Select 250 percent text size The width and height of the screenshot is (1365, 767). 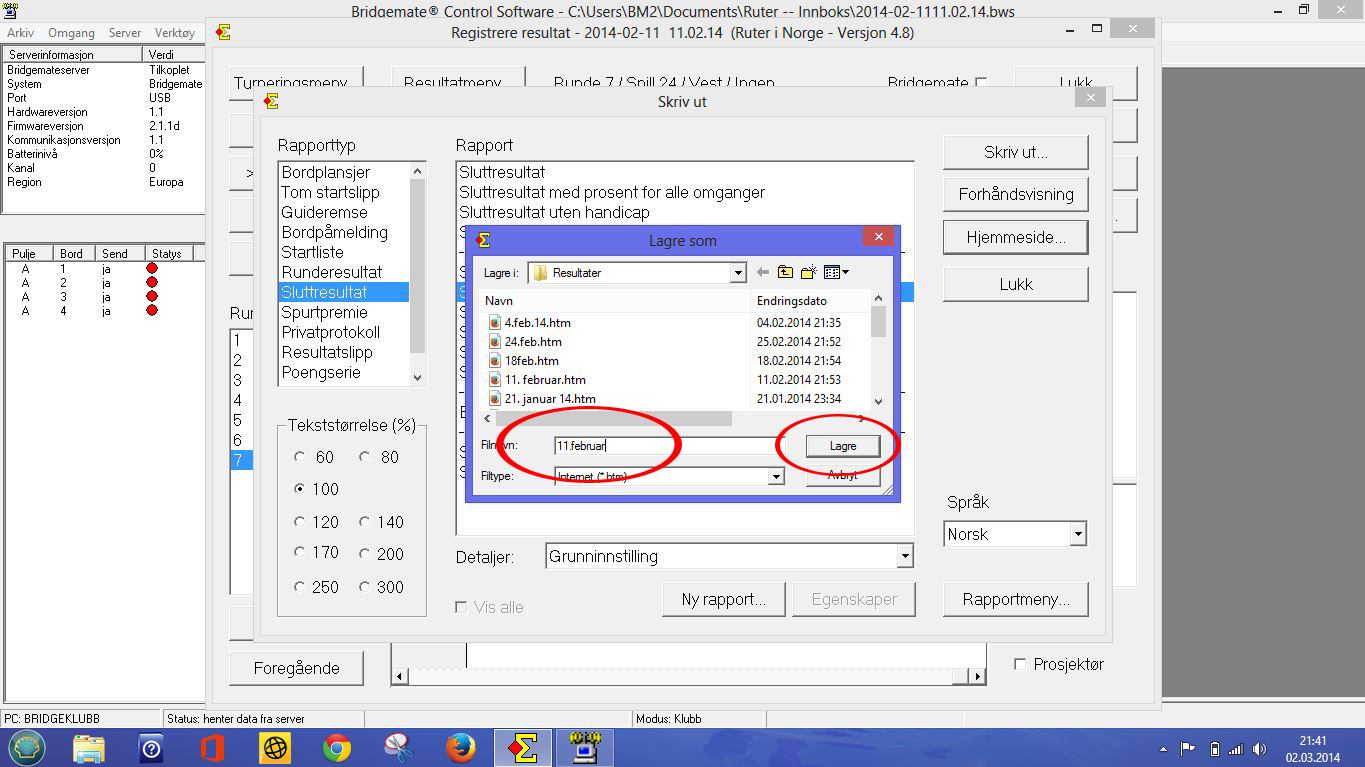point(300,587)
